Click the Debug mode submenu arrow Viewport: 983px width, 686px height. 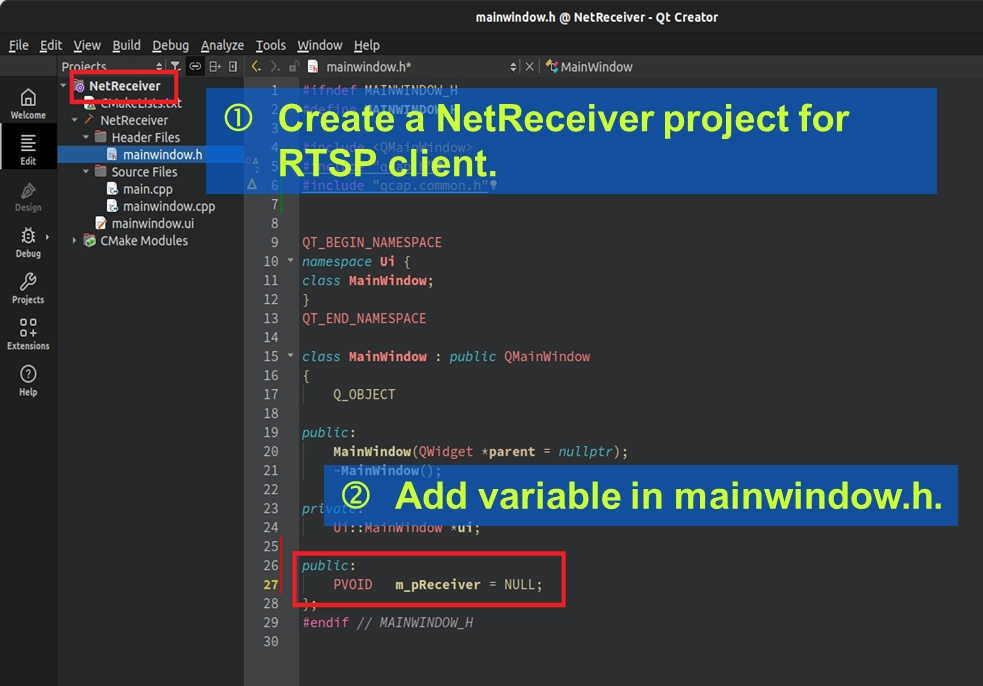point(47,237)
